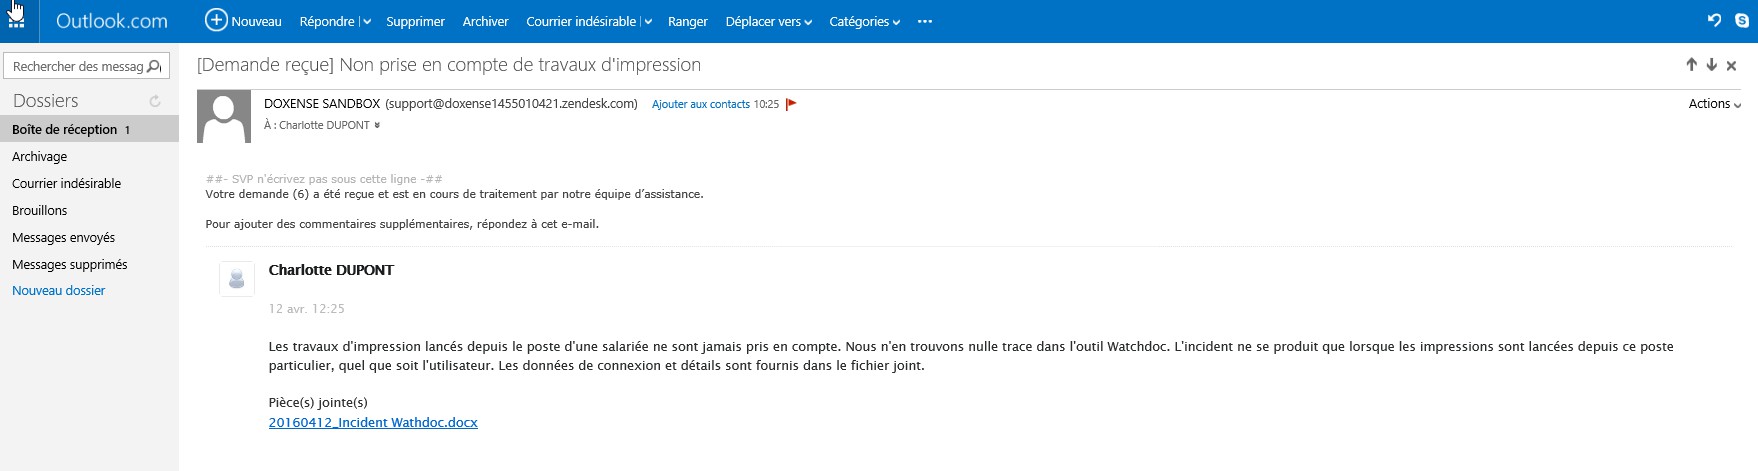
Task: Click Ajouter aux contacts link
Action: [x=700, y=104]
